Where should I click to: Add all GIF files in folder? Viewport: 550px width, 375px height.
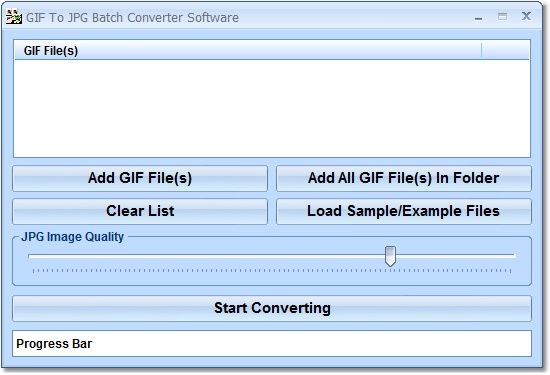pyautogui.click(x=404, y=178)
